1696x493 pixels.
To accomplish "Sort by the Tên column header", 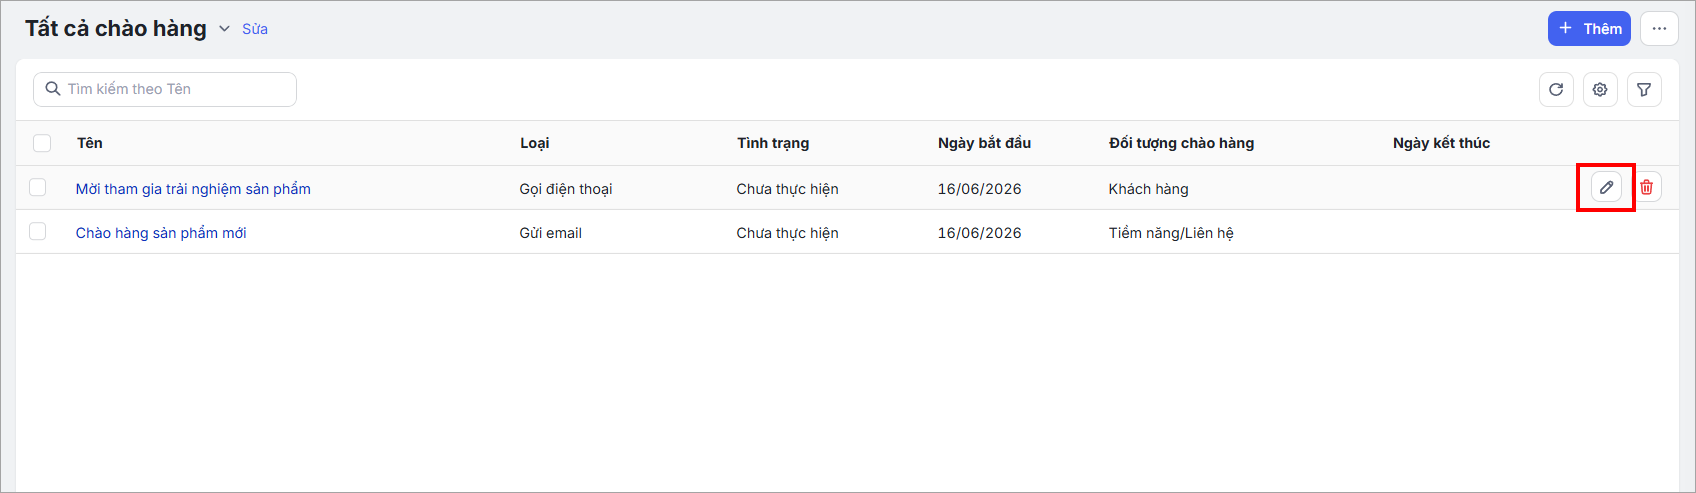I will pos(90,143).
